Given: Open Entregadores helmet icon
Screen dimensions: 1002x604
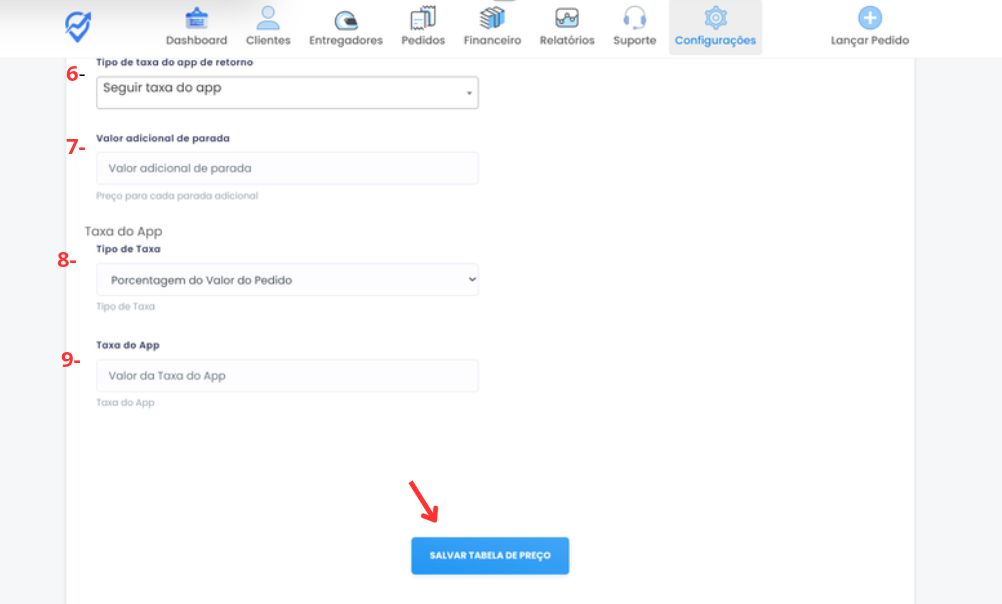Looking at the screenshot, I should coord(346,19).
